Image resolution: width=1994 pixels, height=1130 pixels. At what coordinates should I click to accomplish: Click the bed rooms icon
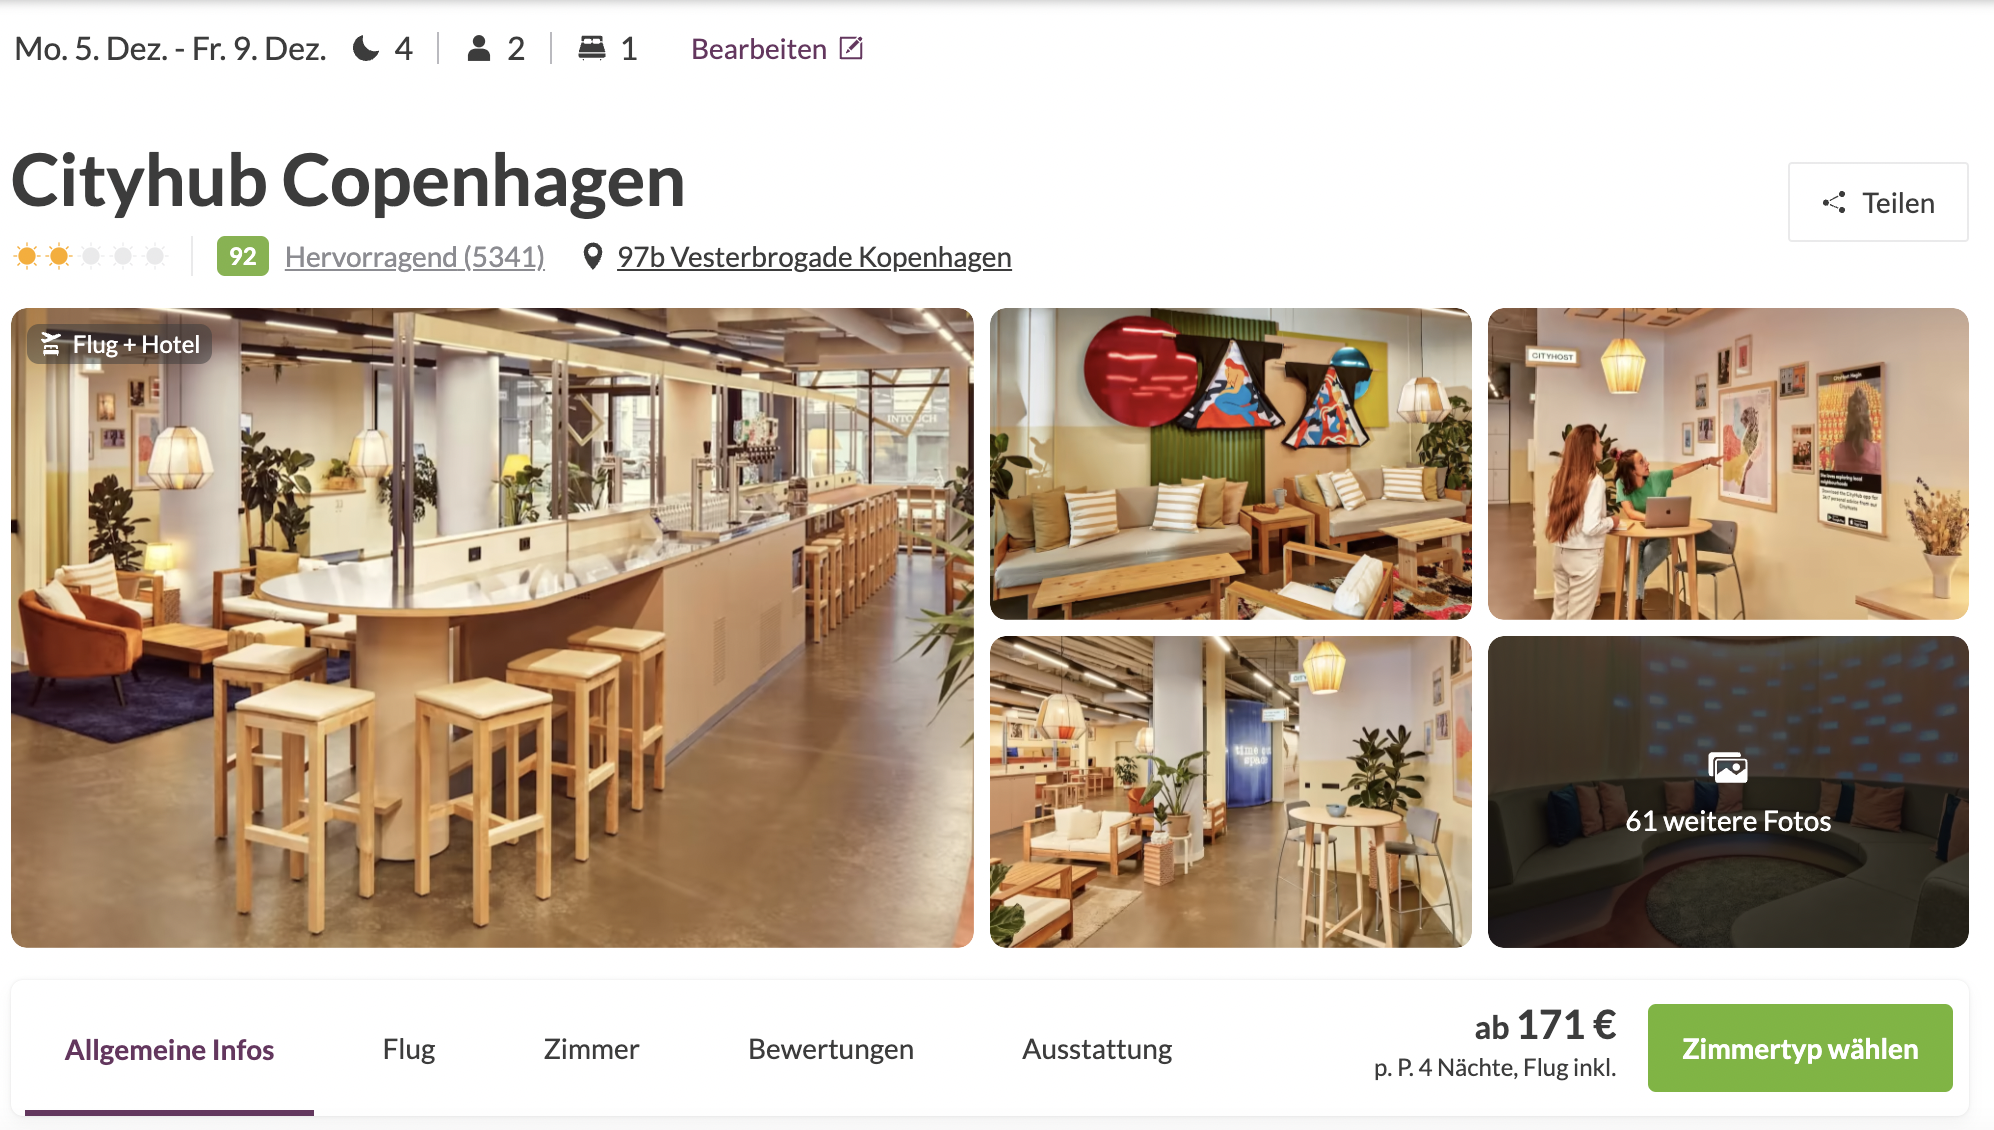(x=592, y=48)
